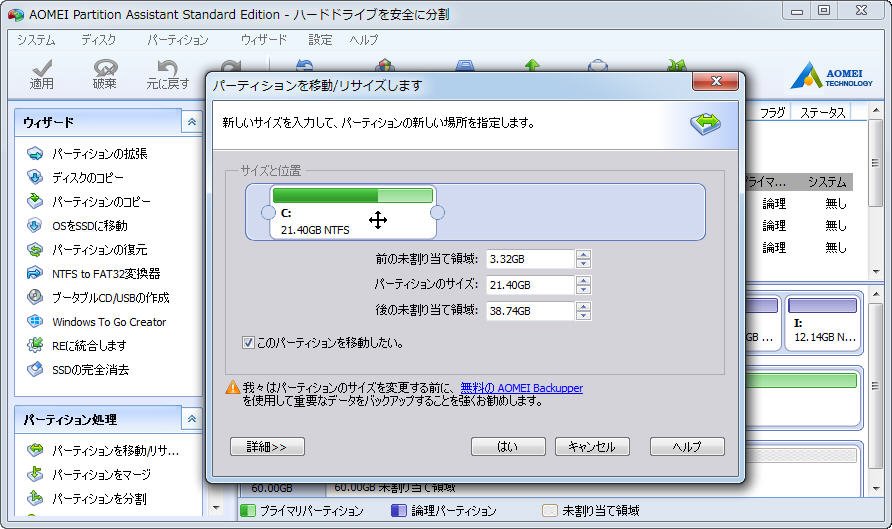892x529 pixels.
Task: Collapse the ウィザード panel
Action: (x=192, y=122)
